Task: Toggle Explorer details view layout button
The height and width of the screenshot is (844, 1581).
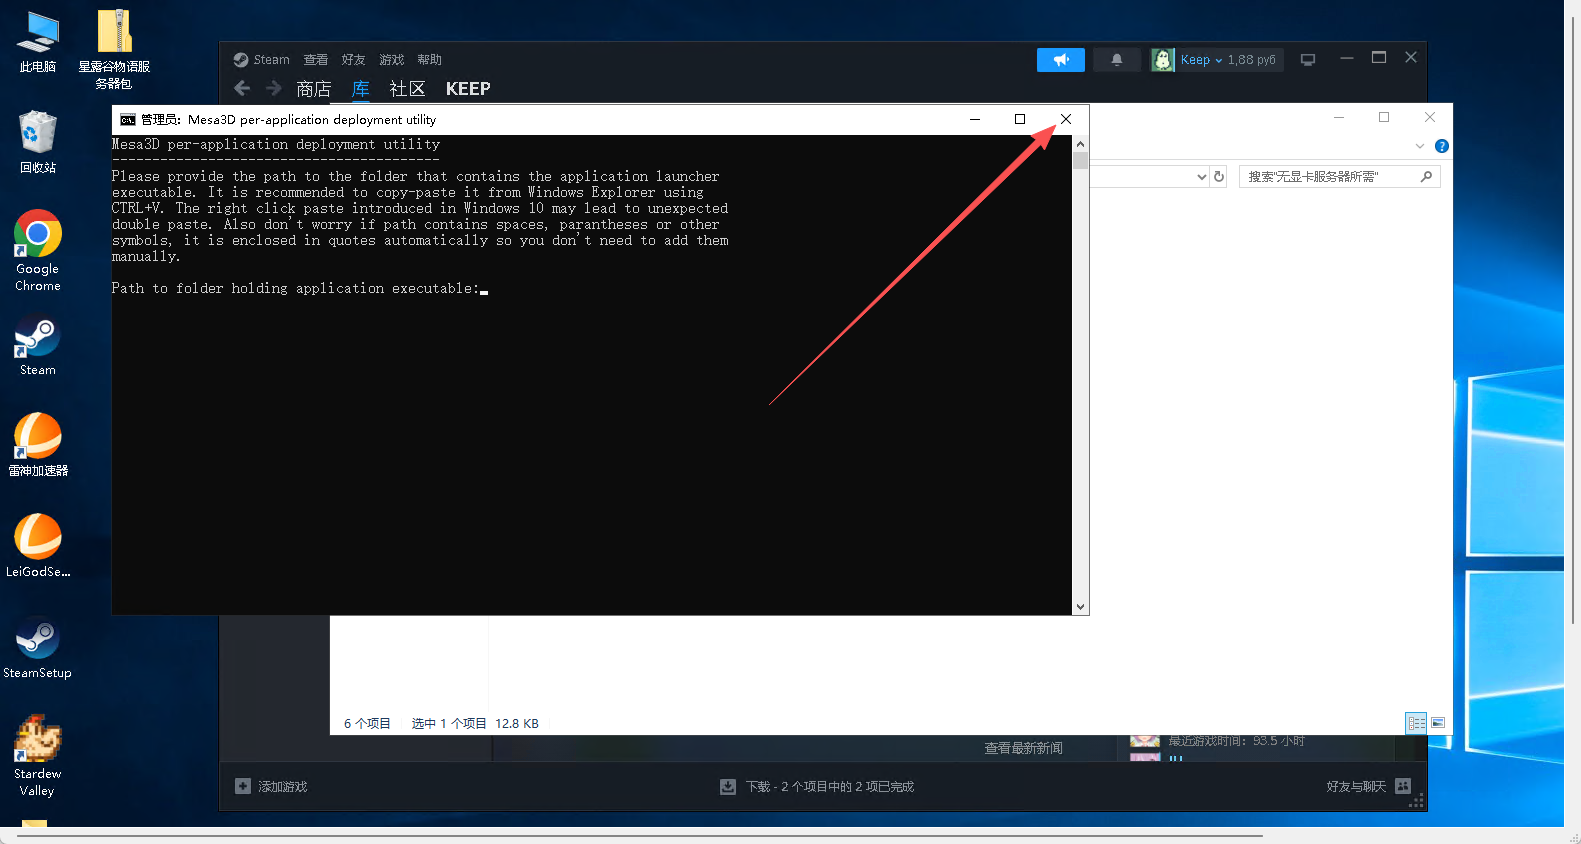Action: pyautogui.click(x=1416, y=723)
